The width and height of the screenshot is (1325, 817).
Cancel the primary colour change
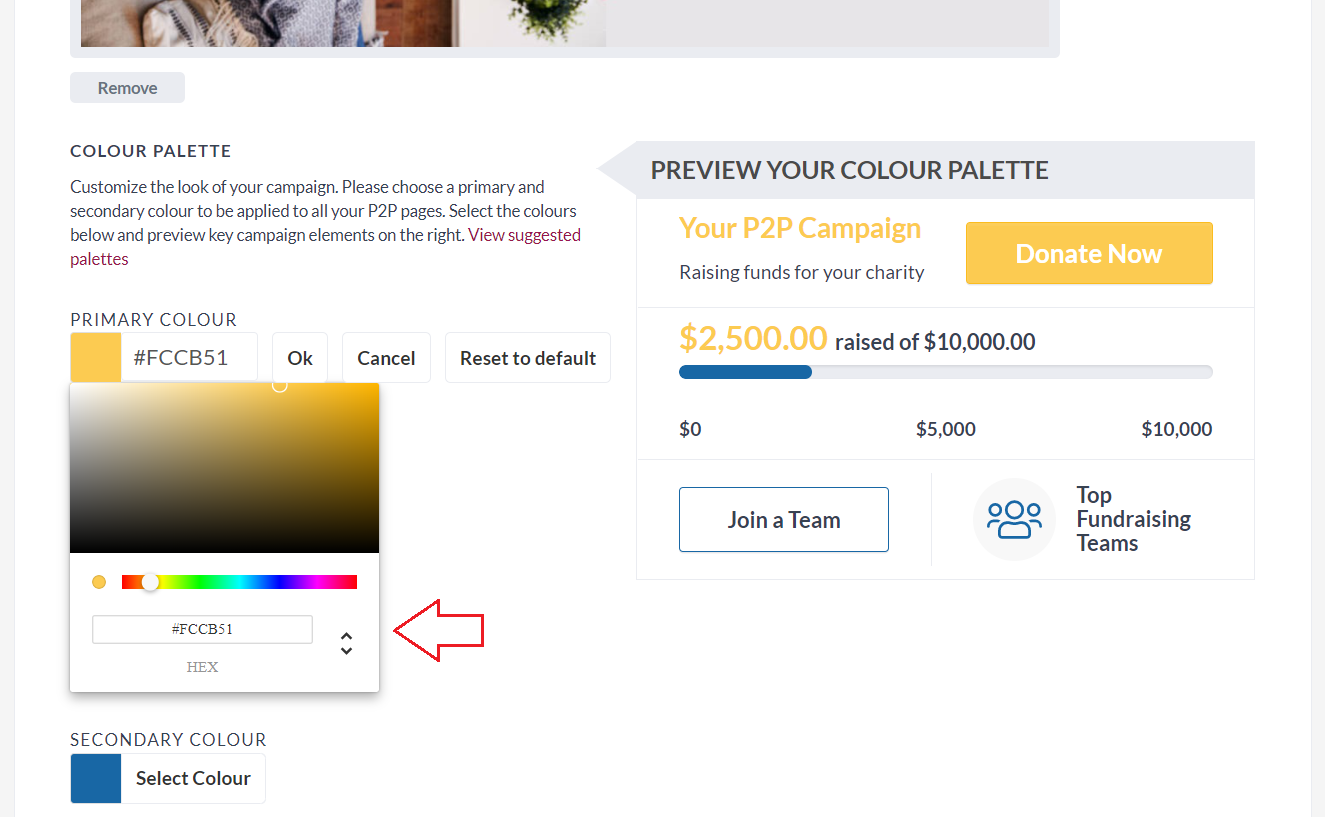[x=386, y=358]
